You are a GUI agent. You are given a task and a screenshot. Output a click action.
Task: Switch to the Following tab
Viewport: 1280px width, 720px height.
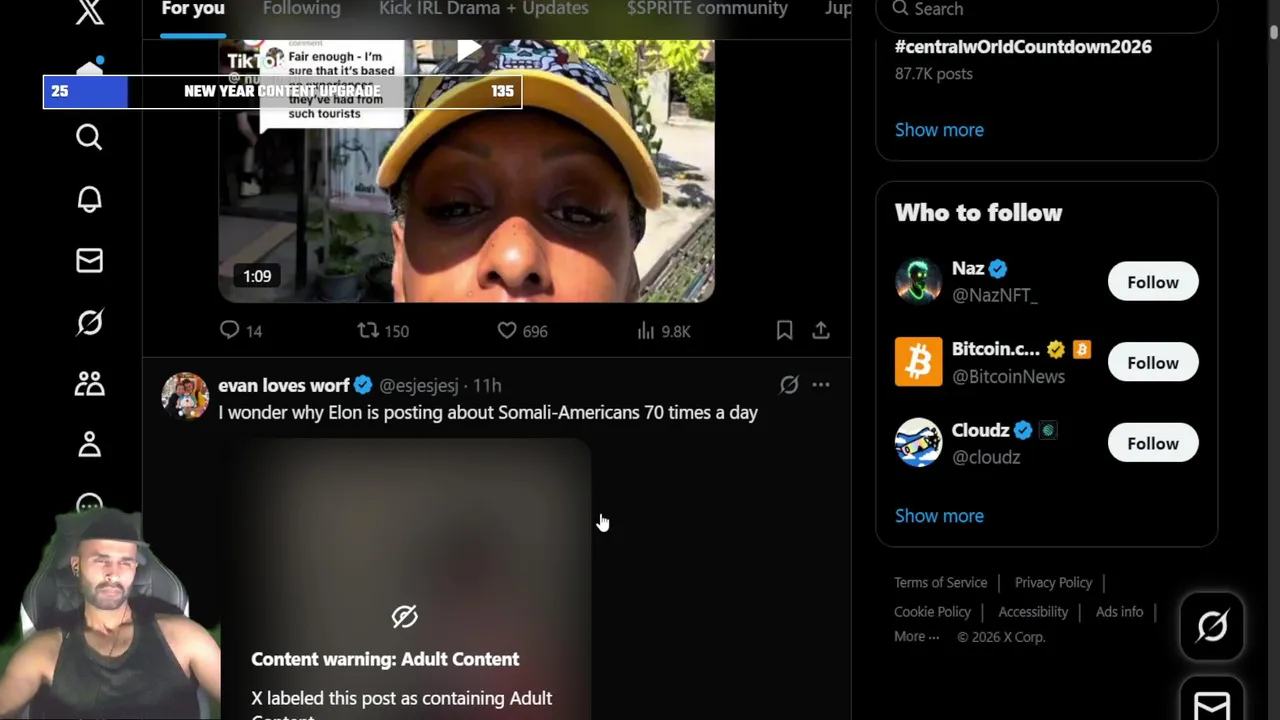[302, 9]
